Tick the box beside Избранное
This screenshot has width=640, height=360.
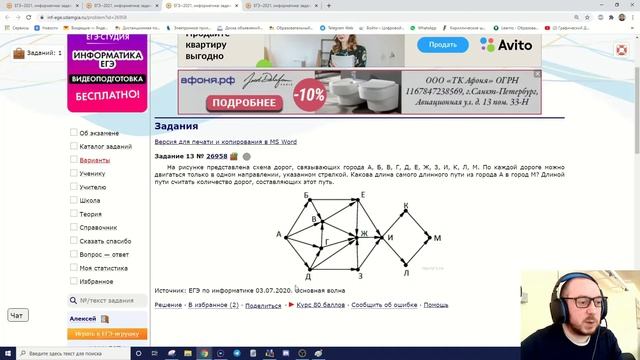pos(73,281)
